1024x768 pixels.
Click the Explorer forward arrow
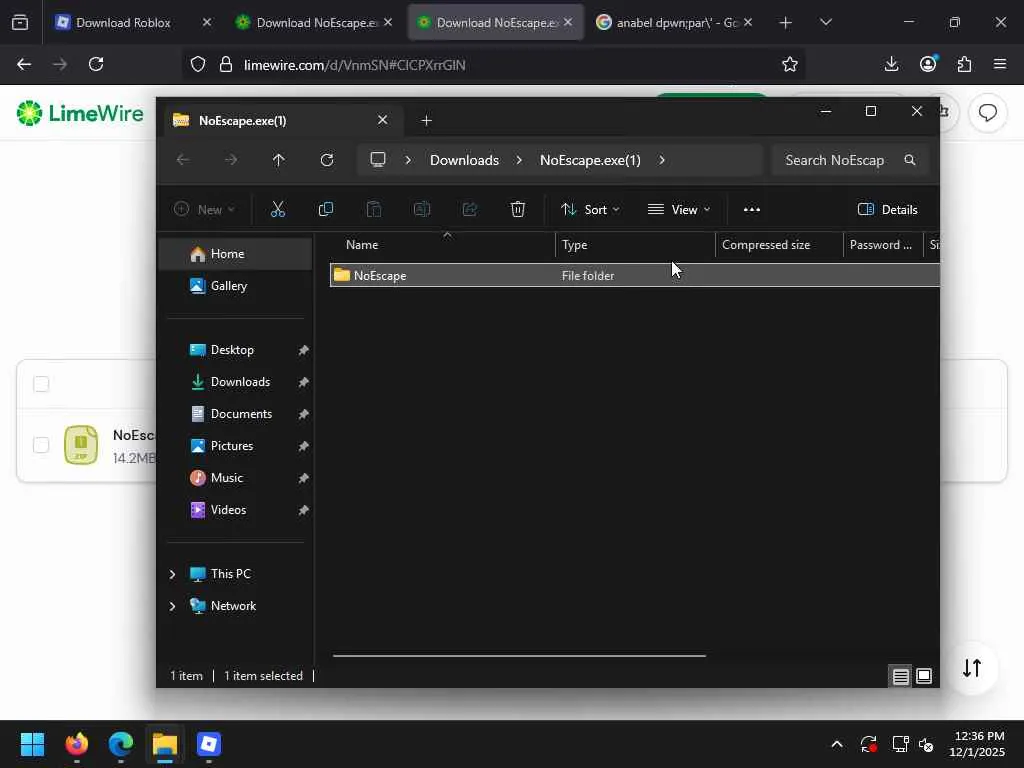231,160
